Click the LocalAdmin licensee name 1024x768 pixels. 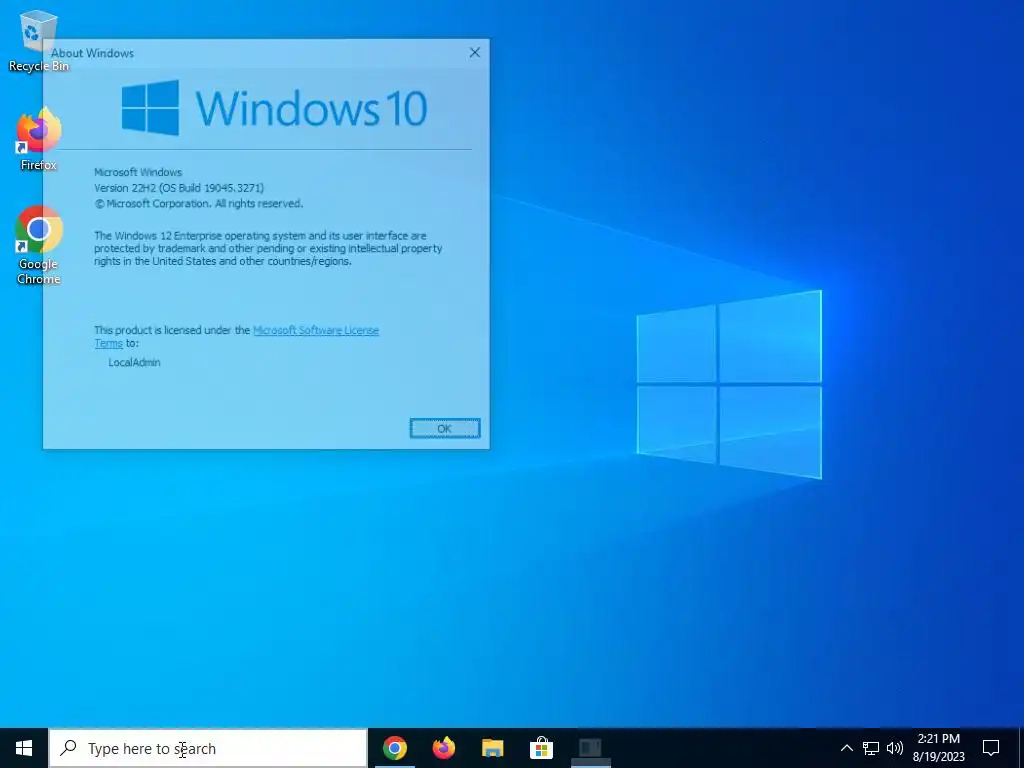pyautogui.click(x=134, y=362)
